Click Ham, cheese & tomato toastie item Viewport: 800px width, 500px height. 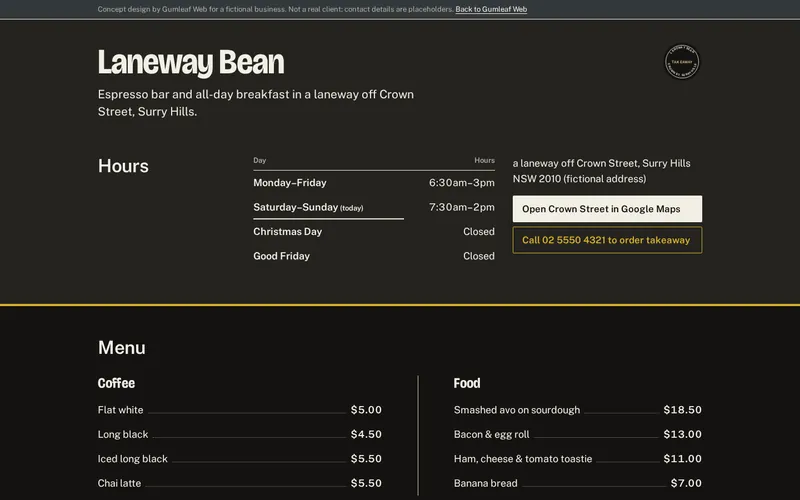523,459
